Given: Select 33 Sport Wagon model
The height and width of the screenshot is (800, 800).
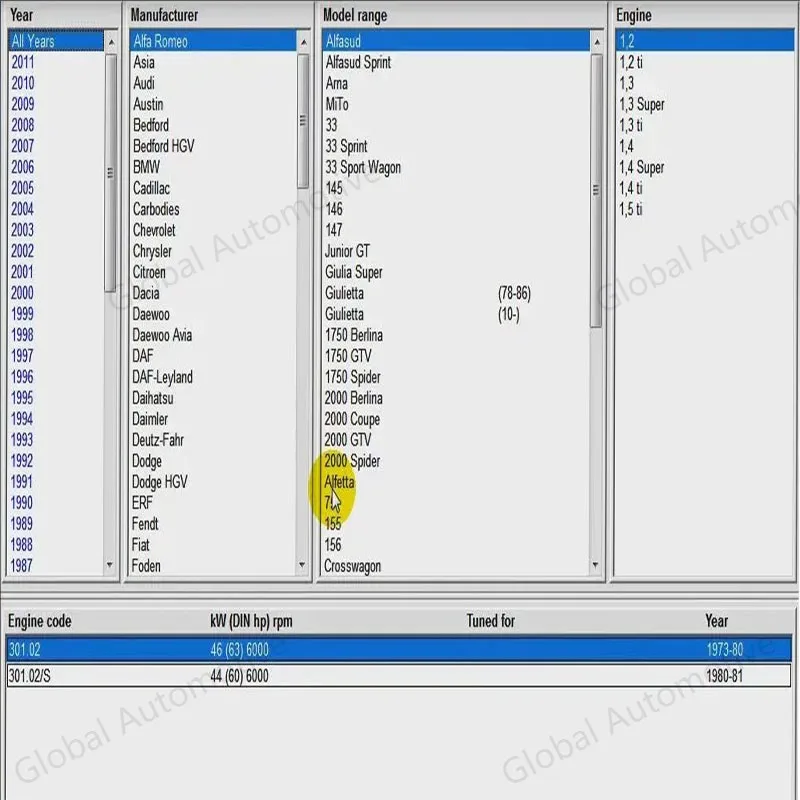Looking at the screenshot, I should pyautogui.click(x=363, y=167).
